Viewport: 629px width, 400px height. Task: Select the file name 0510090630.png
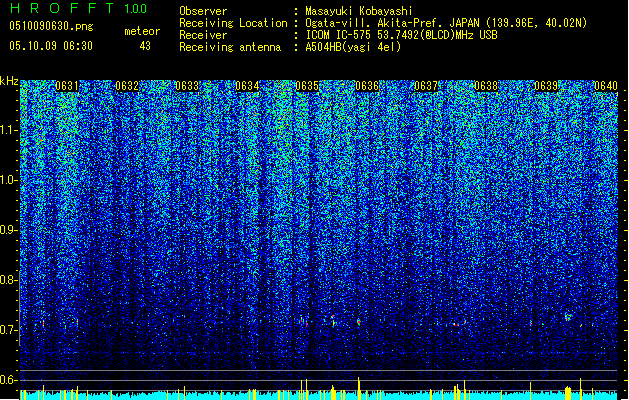click(51, 26)
